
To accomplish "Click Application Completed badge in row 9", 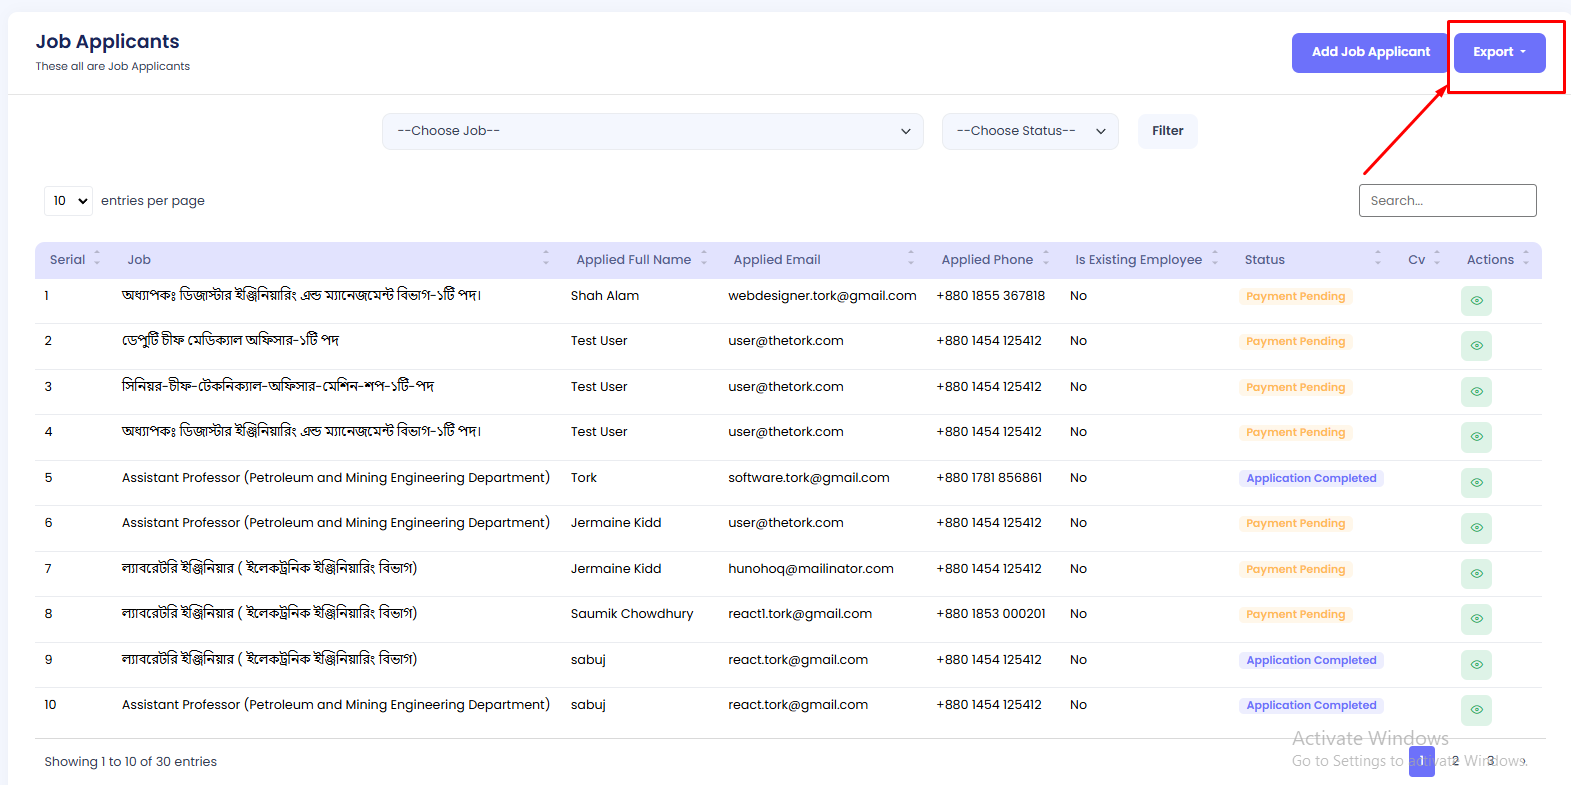I will (1311, 660).
